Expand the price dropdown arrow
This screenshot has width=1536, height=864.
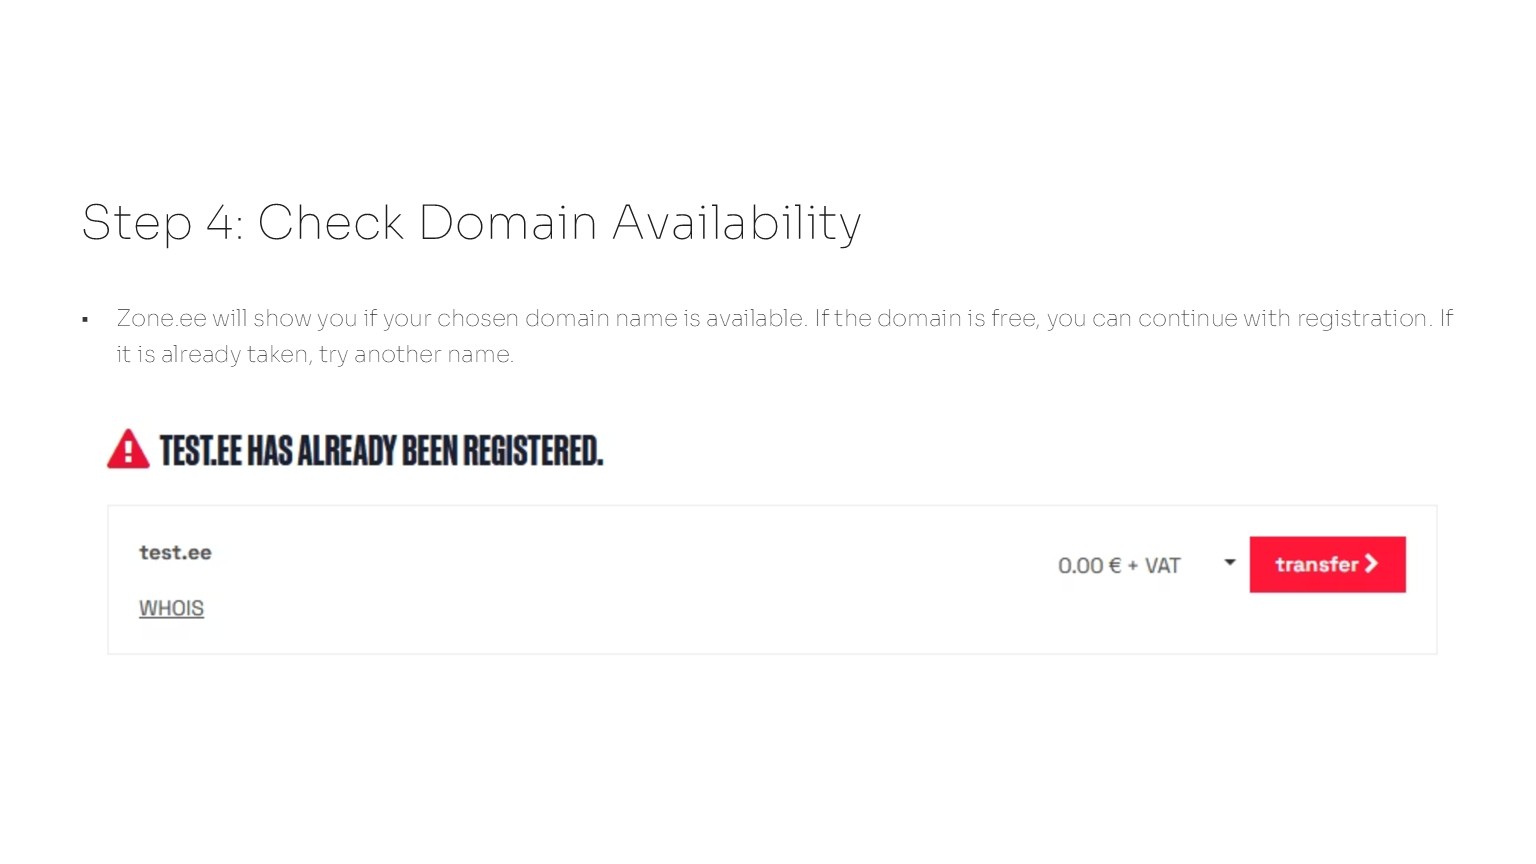[x=1230, y=563]
